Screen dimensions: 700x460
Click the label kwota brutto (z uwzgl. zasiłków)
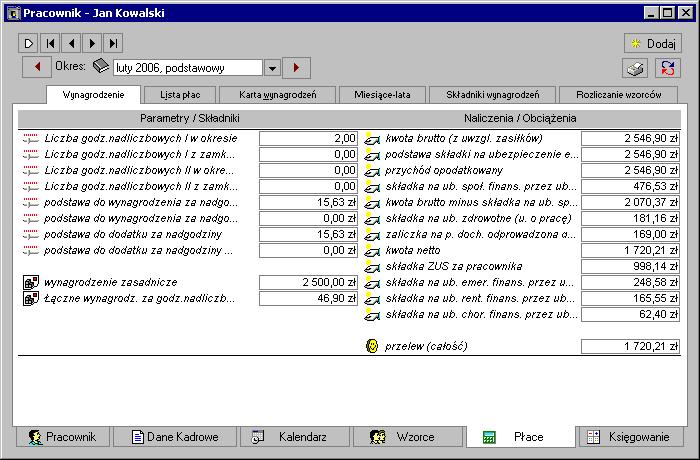[464, 138]
